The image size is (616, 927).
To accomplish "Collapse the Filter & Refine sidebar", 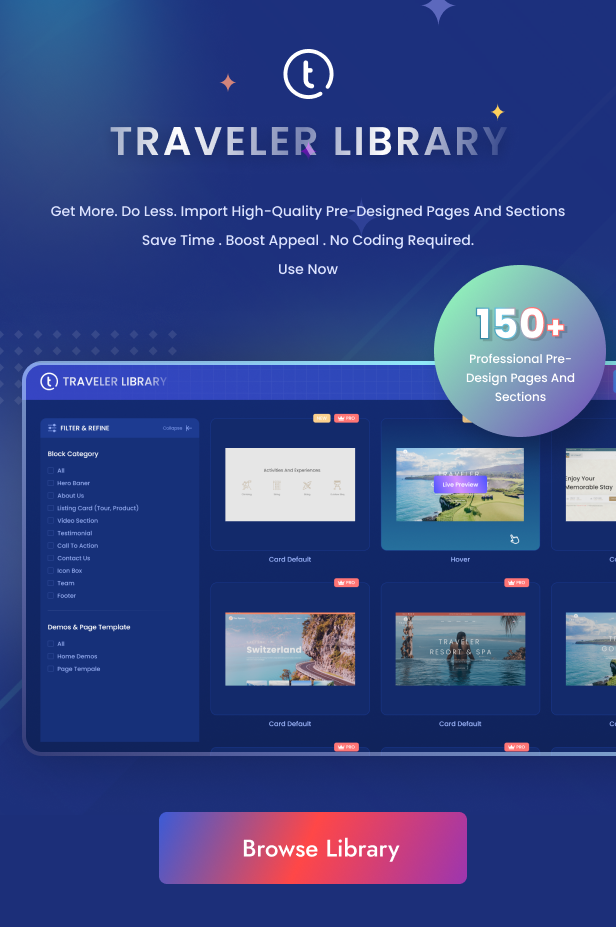I will (x=178, y=428).
